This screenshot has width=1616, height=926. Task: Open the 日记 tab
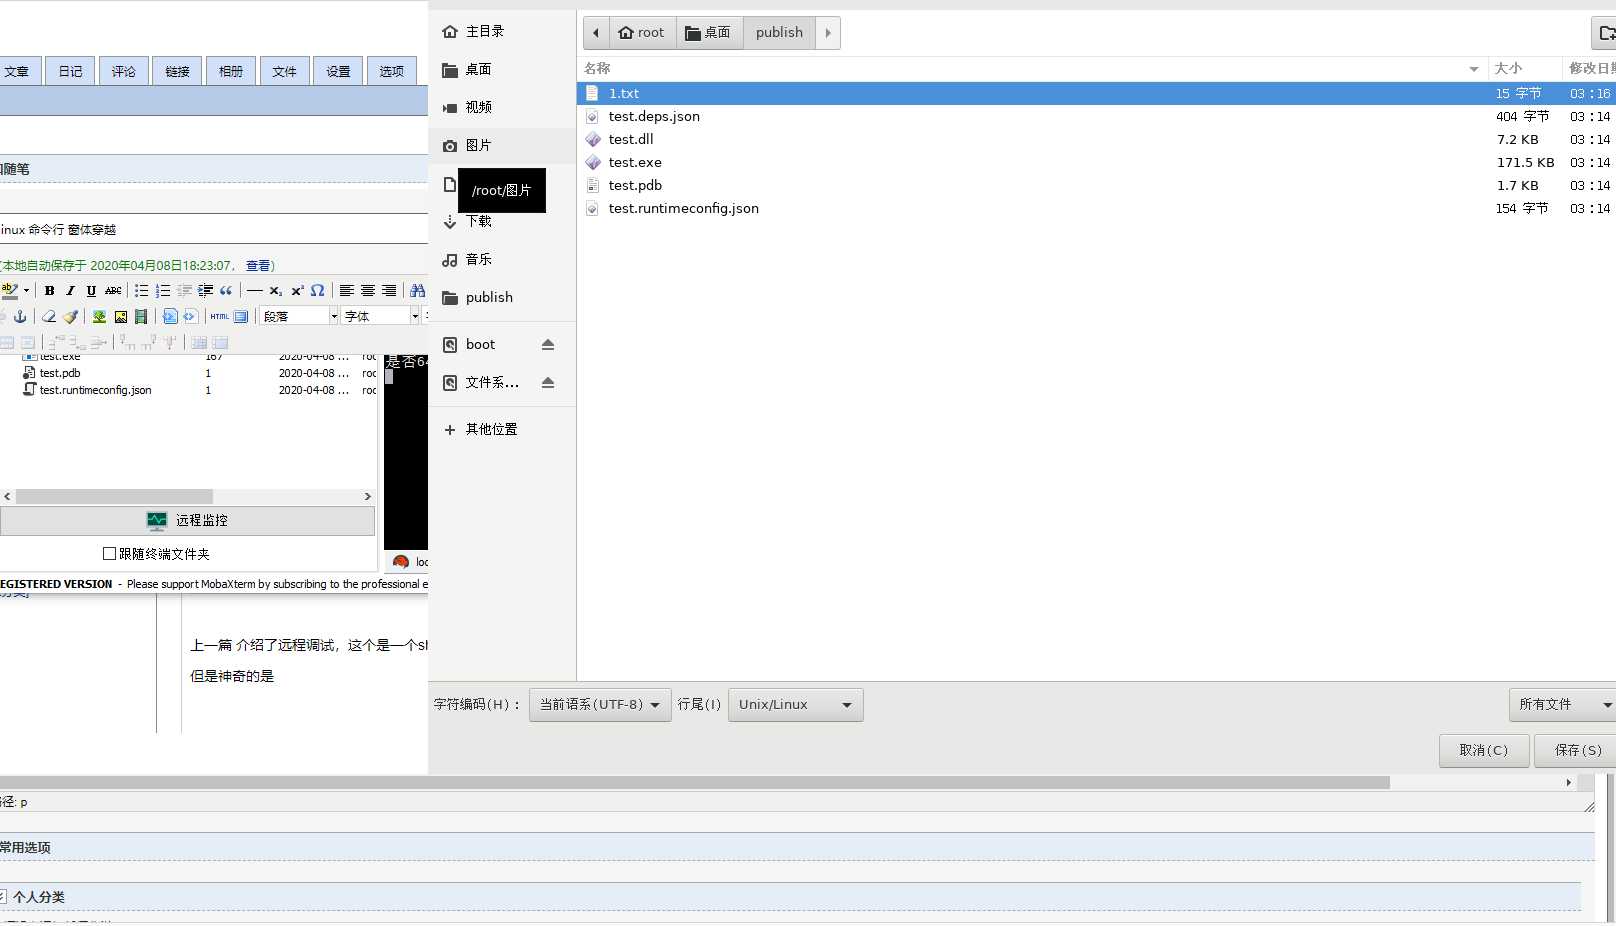tap(70, 71)
